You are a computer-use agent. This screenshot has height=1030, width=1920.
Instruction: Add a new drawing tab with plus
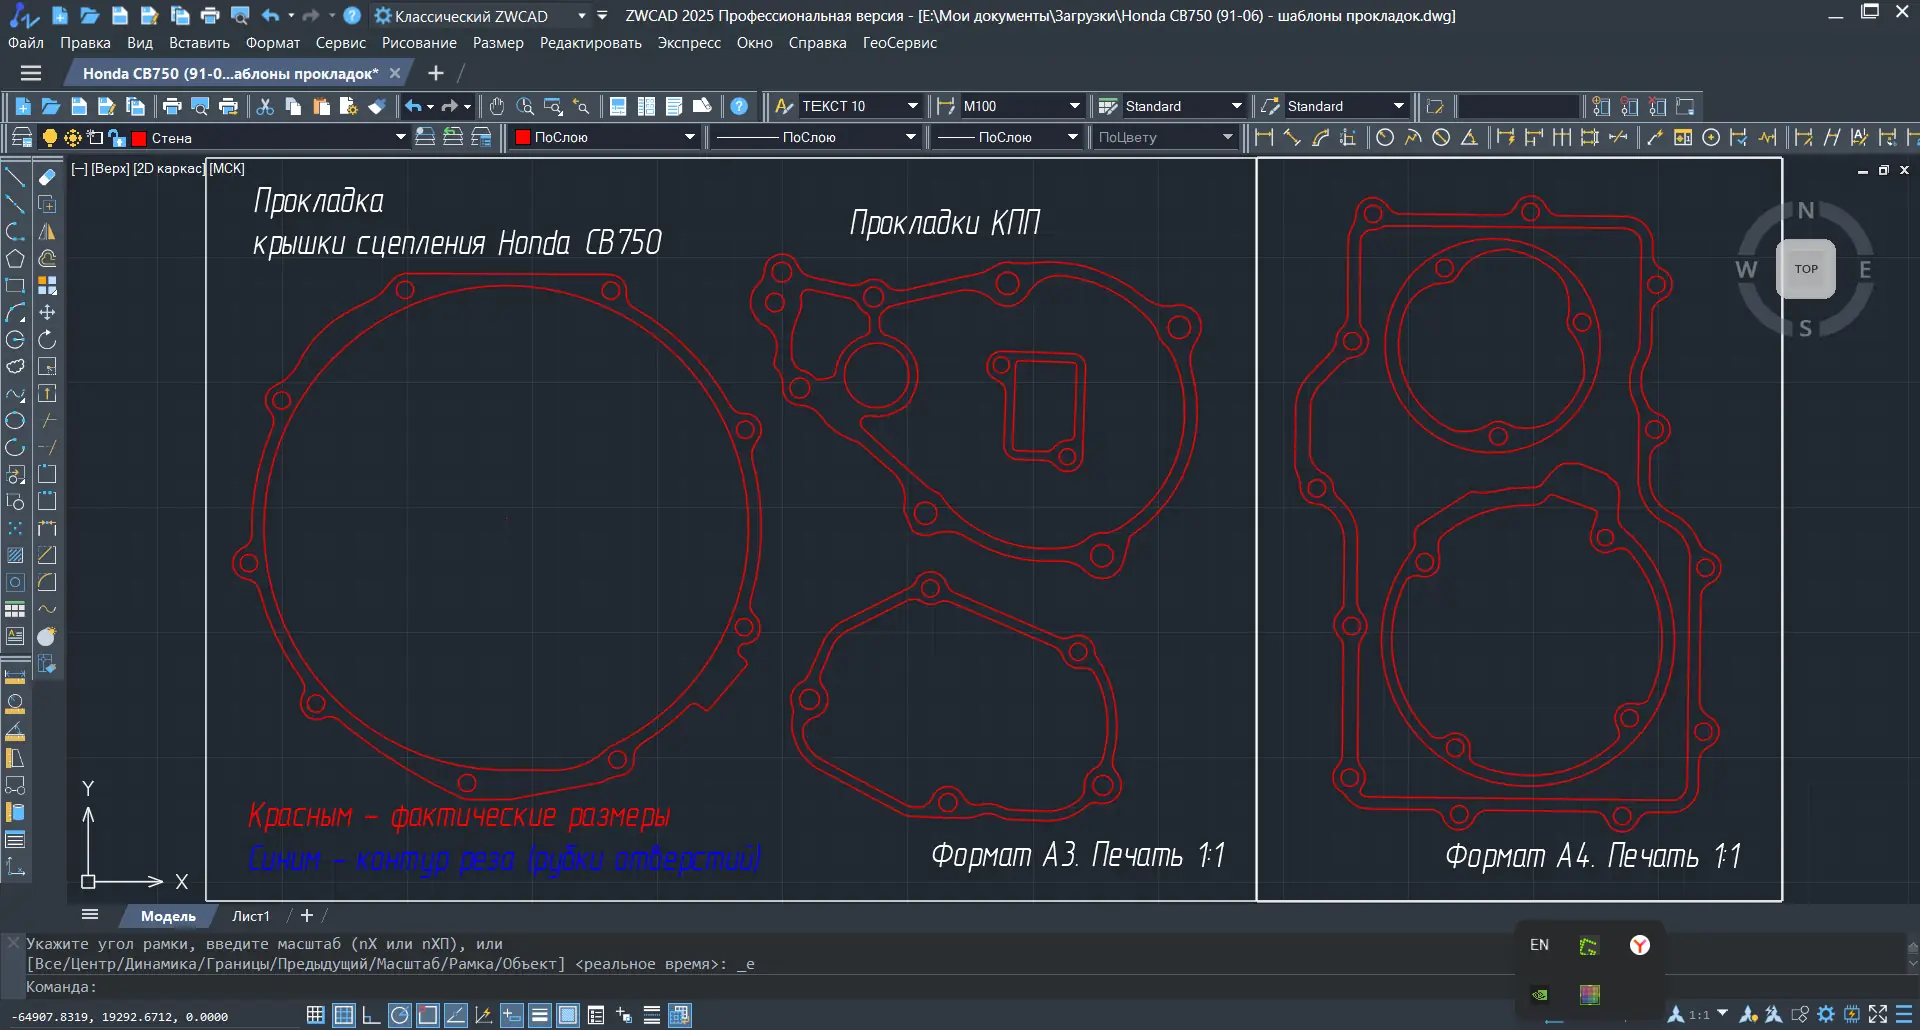pyautogui.click(x=435, y=73)
